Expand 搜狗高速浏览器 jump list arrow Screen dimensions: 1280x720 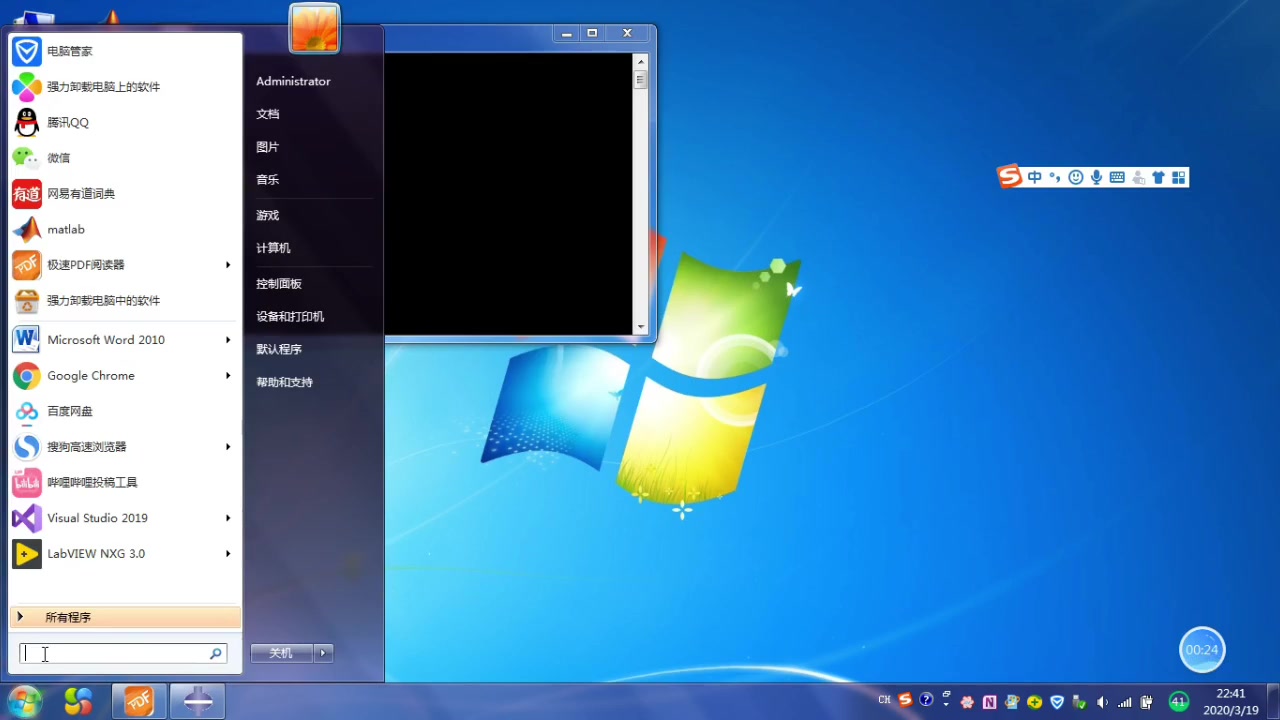[x=228, y=447]
